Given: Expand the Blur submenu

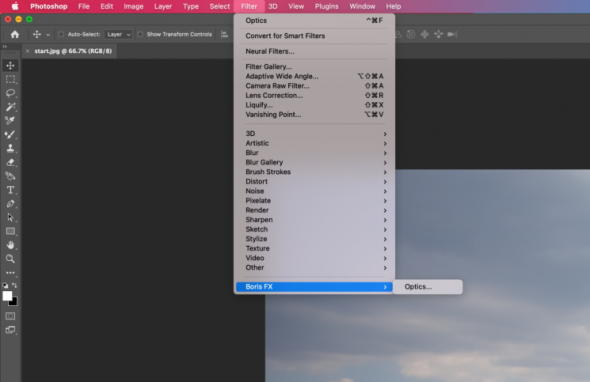Looking at the screenshot, I should [314, 153].
